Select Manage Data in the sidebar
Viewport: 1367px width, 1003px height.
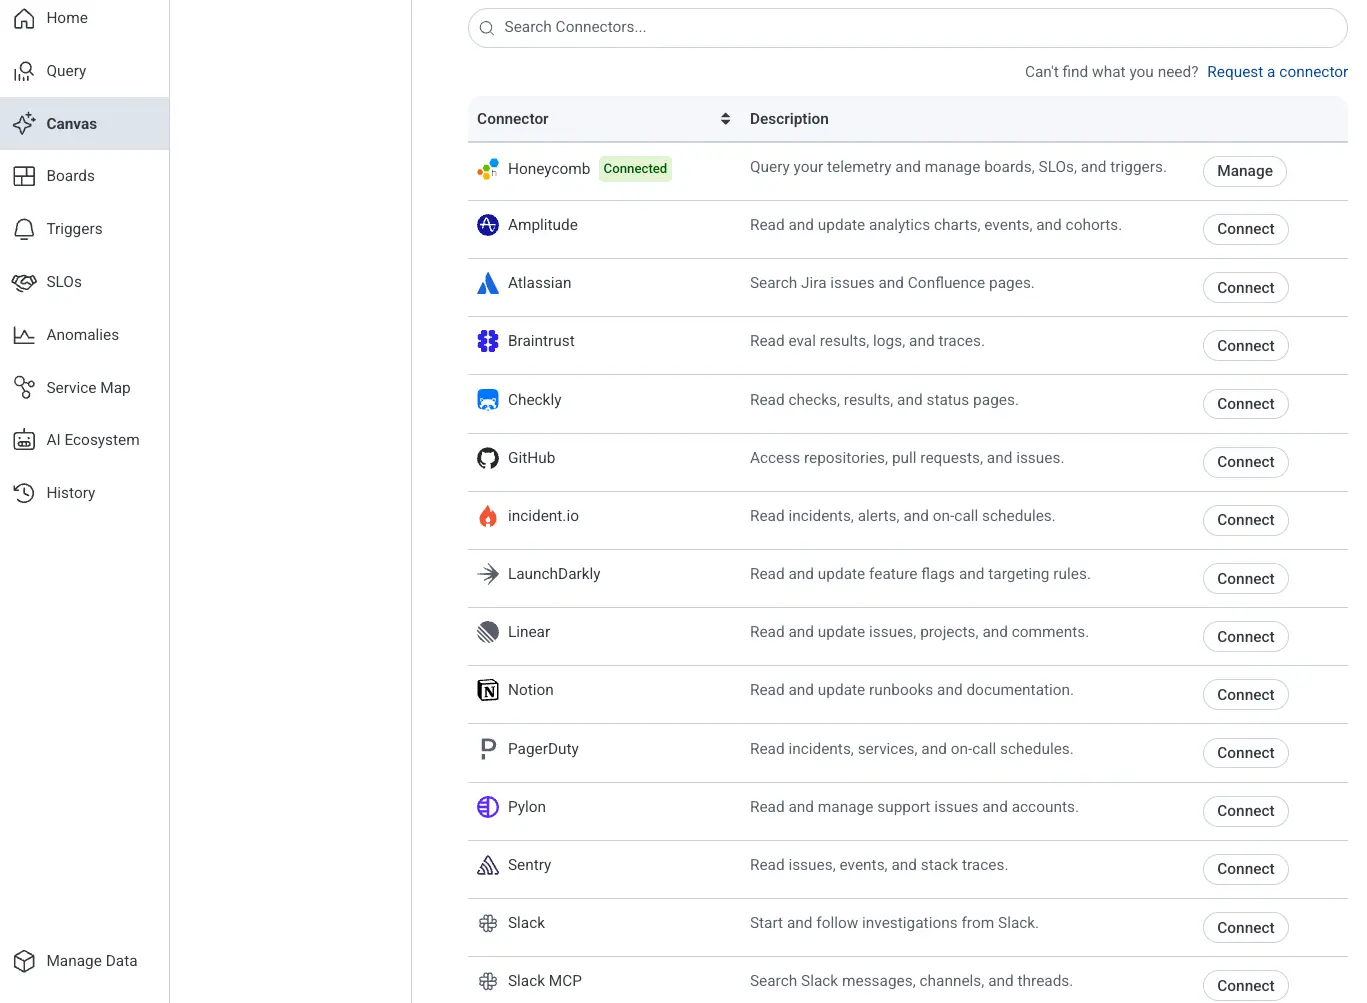pos(84,961)
